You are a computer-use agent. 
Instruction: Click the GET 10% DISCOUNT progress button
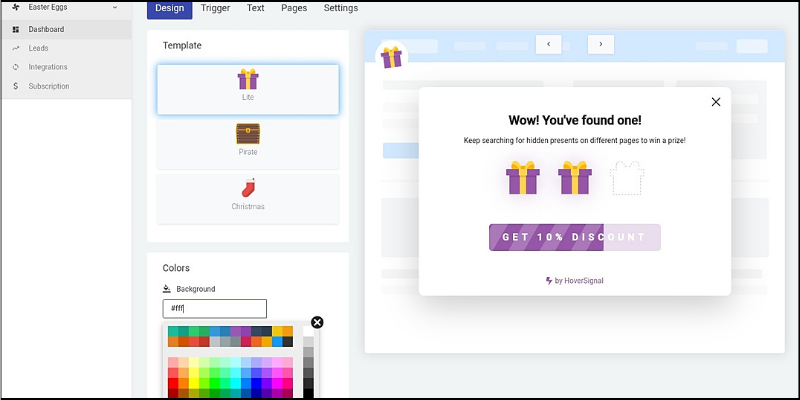(x=575, y=237)
